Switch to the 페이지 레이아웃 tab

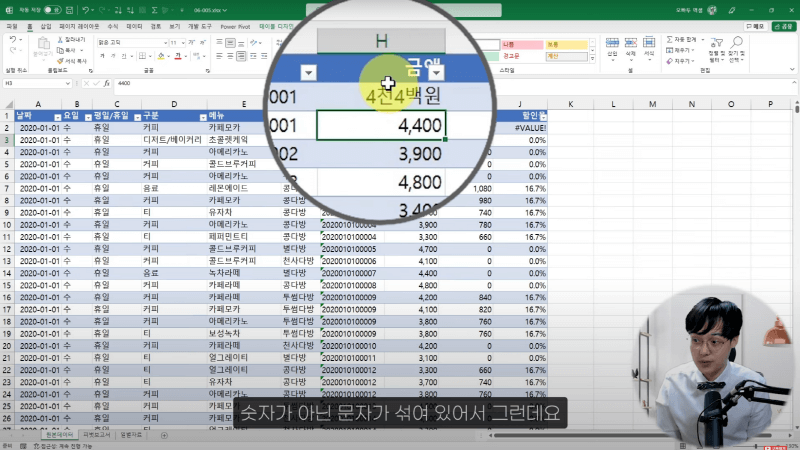pos(79,27)
